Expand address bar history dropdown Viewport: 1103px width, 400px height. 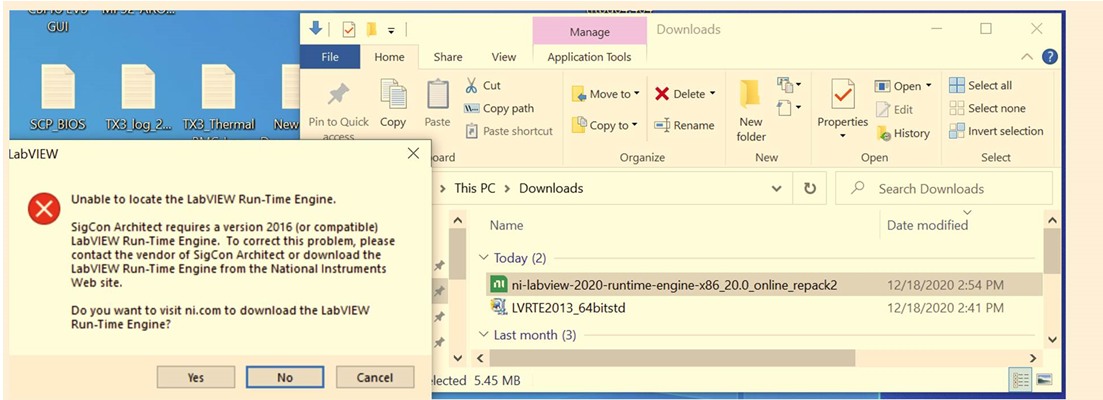tap(777, 188)
